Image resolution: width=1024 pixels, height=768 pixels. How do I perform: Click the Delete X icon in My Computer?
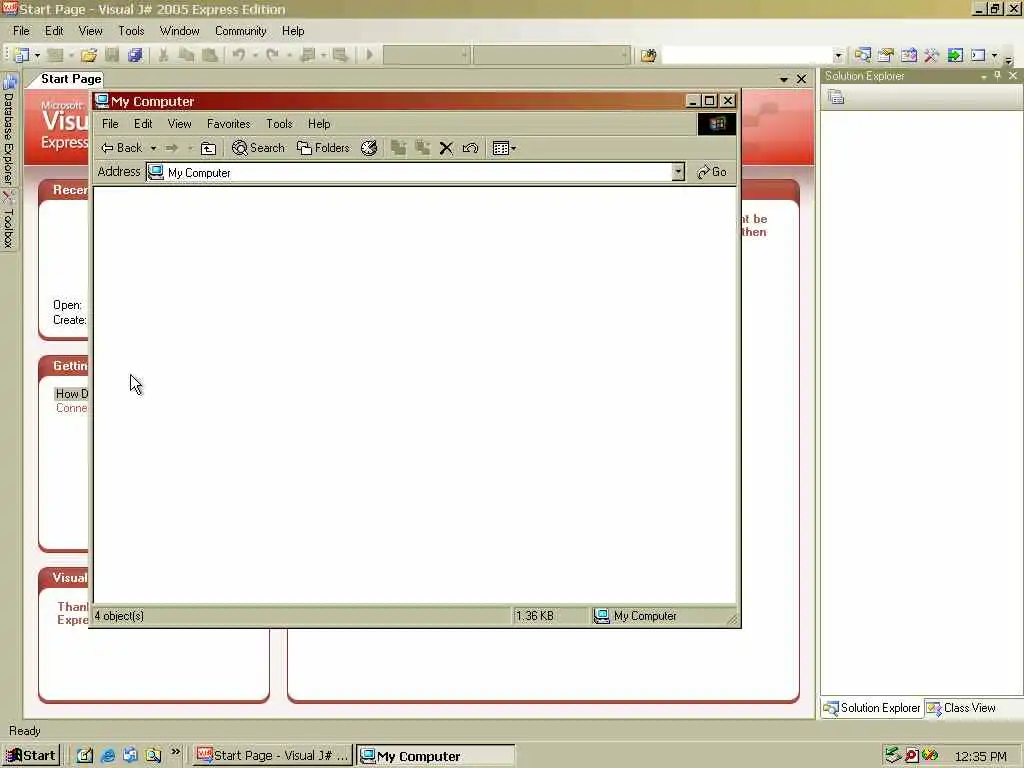pos(446,148)
